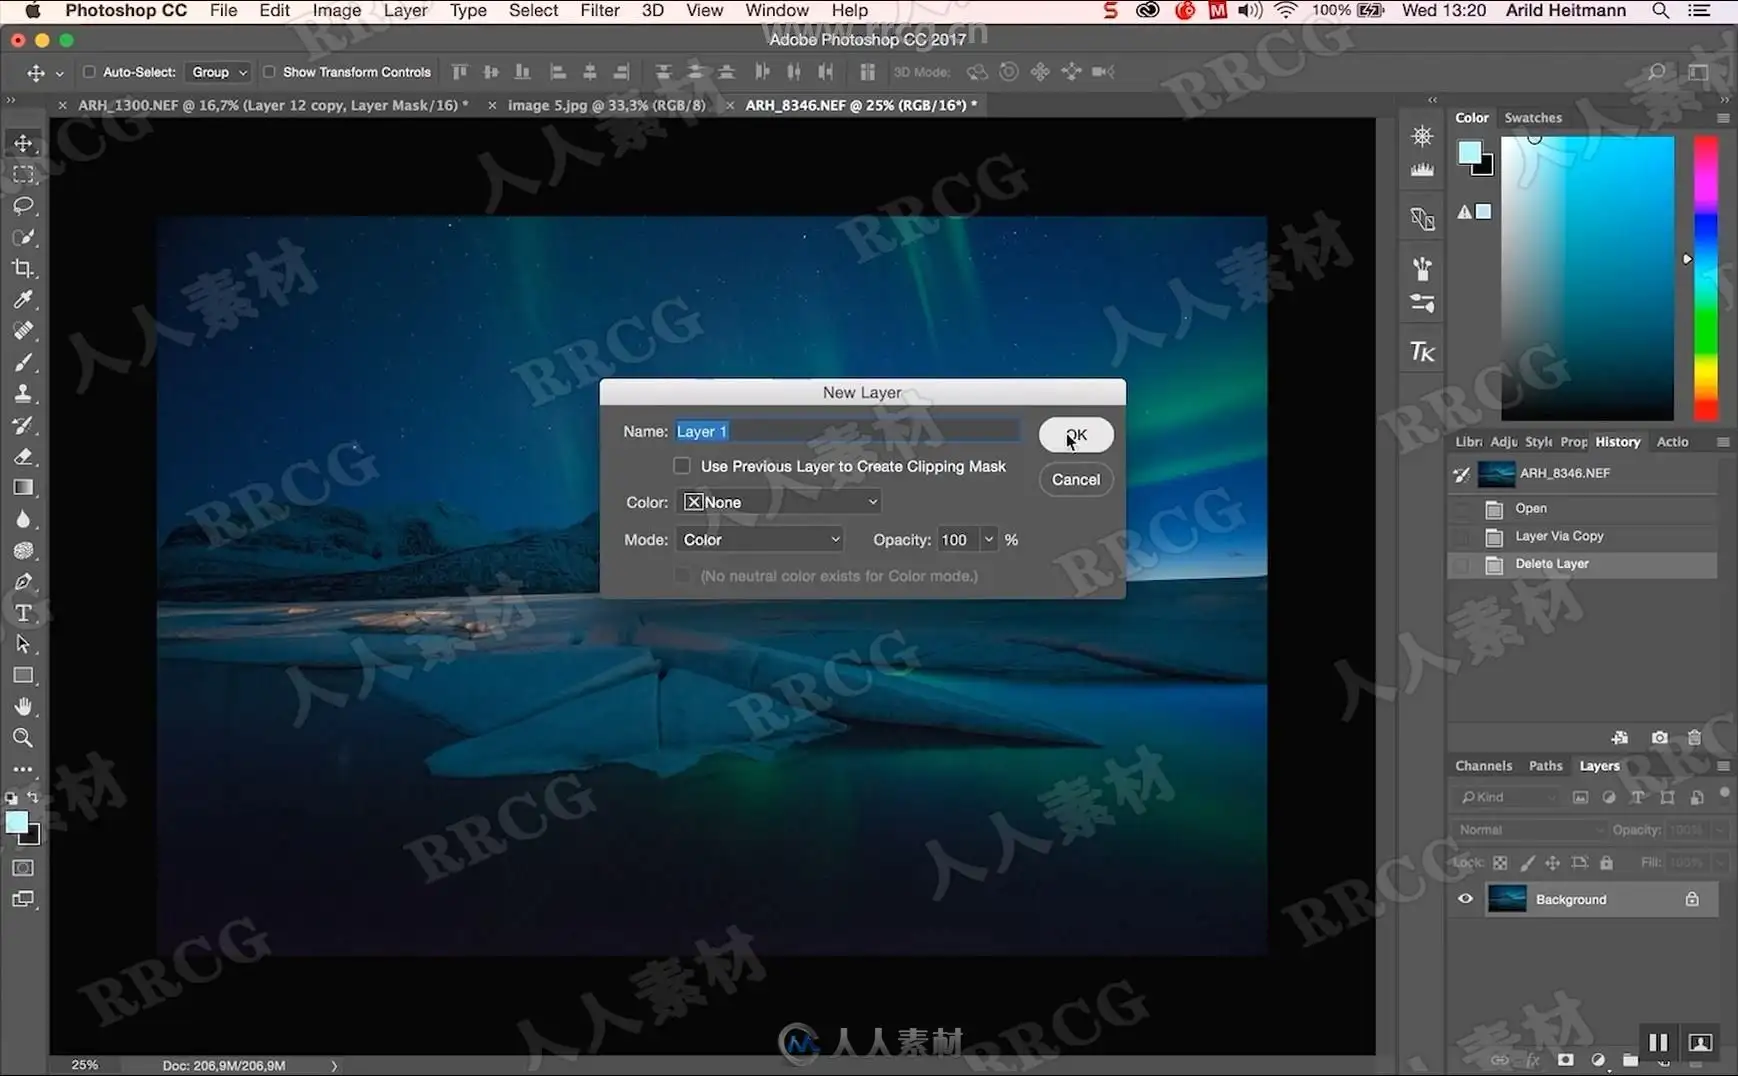The width and height of the screenshot is (1738, 1076).
Task: Switch to ARH_1300.NEF document tab
Action: click(273, 105)
